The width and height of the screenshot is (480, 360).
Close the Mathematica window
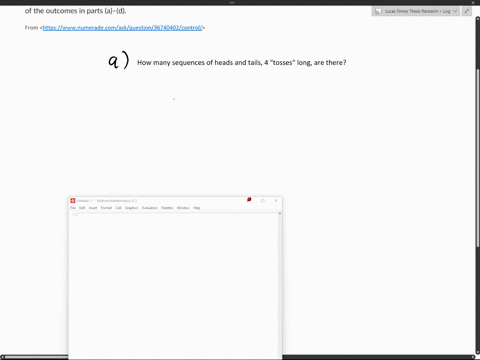point(276,200)
